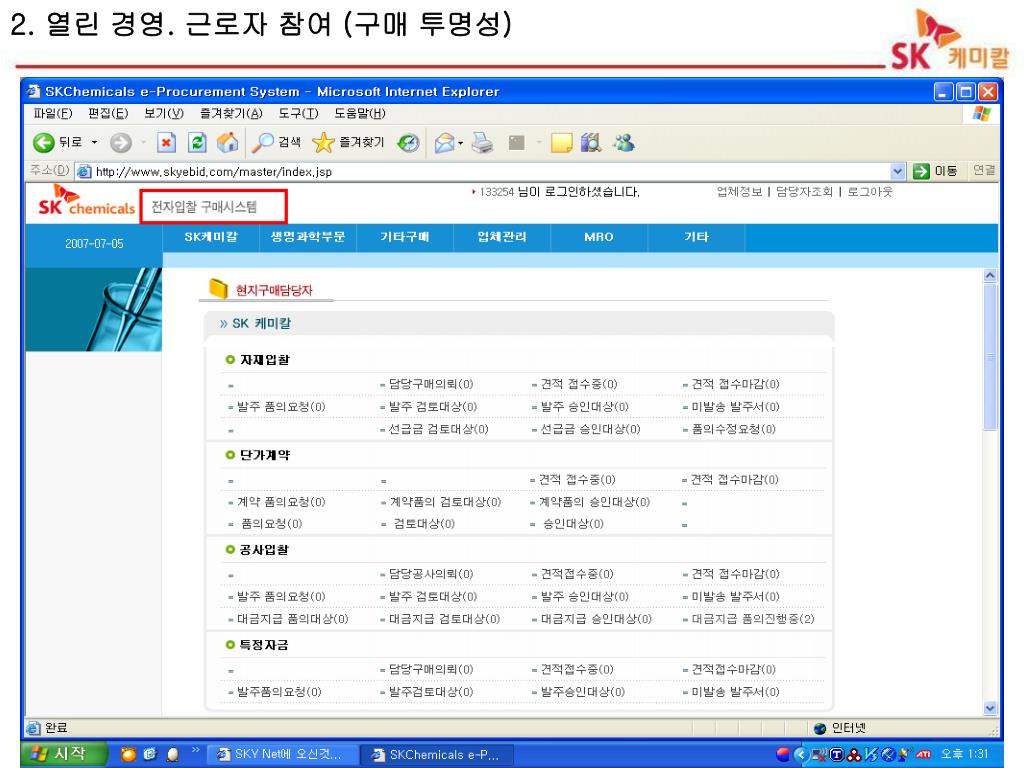Click the Internet Explorer quick launch icon
Image resolution: width=1024 pixels, height=768 pixels.
[150, 754]
